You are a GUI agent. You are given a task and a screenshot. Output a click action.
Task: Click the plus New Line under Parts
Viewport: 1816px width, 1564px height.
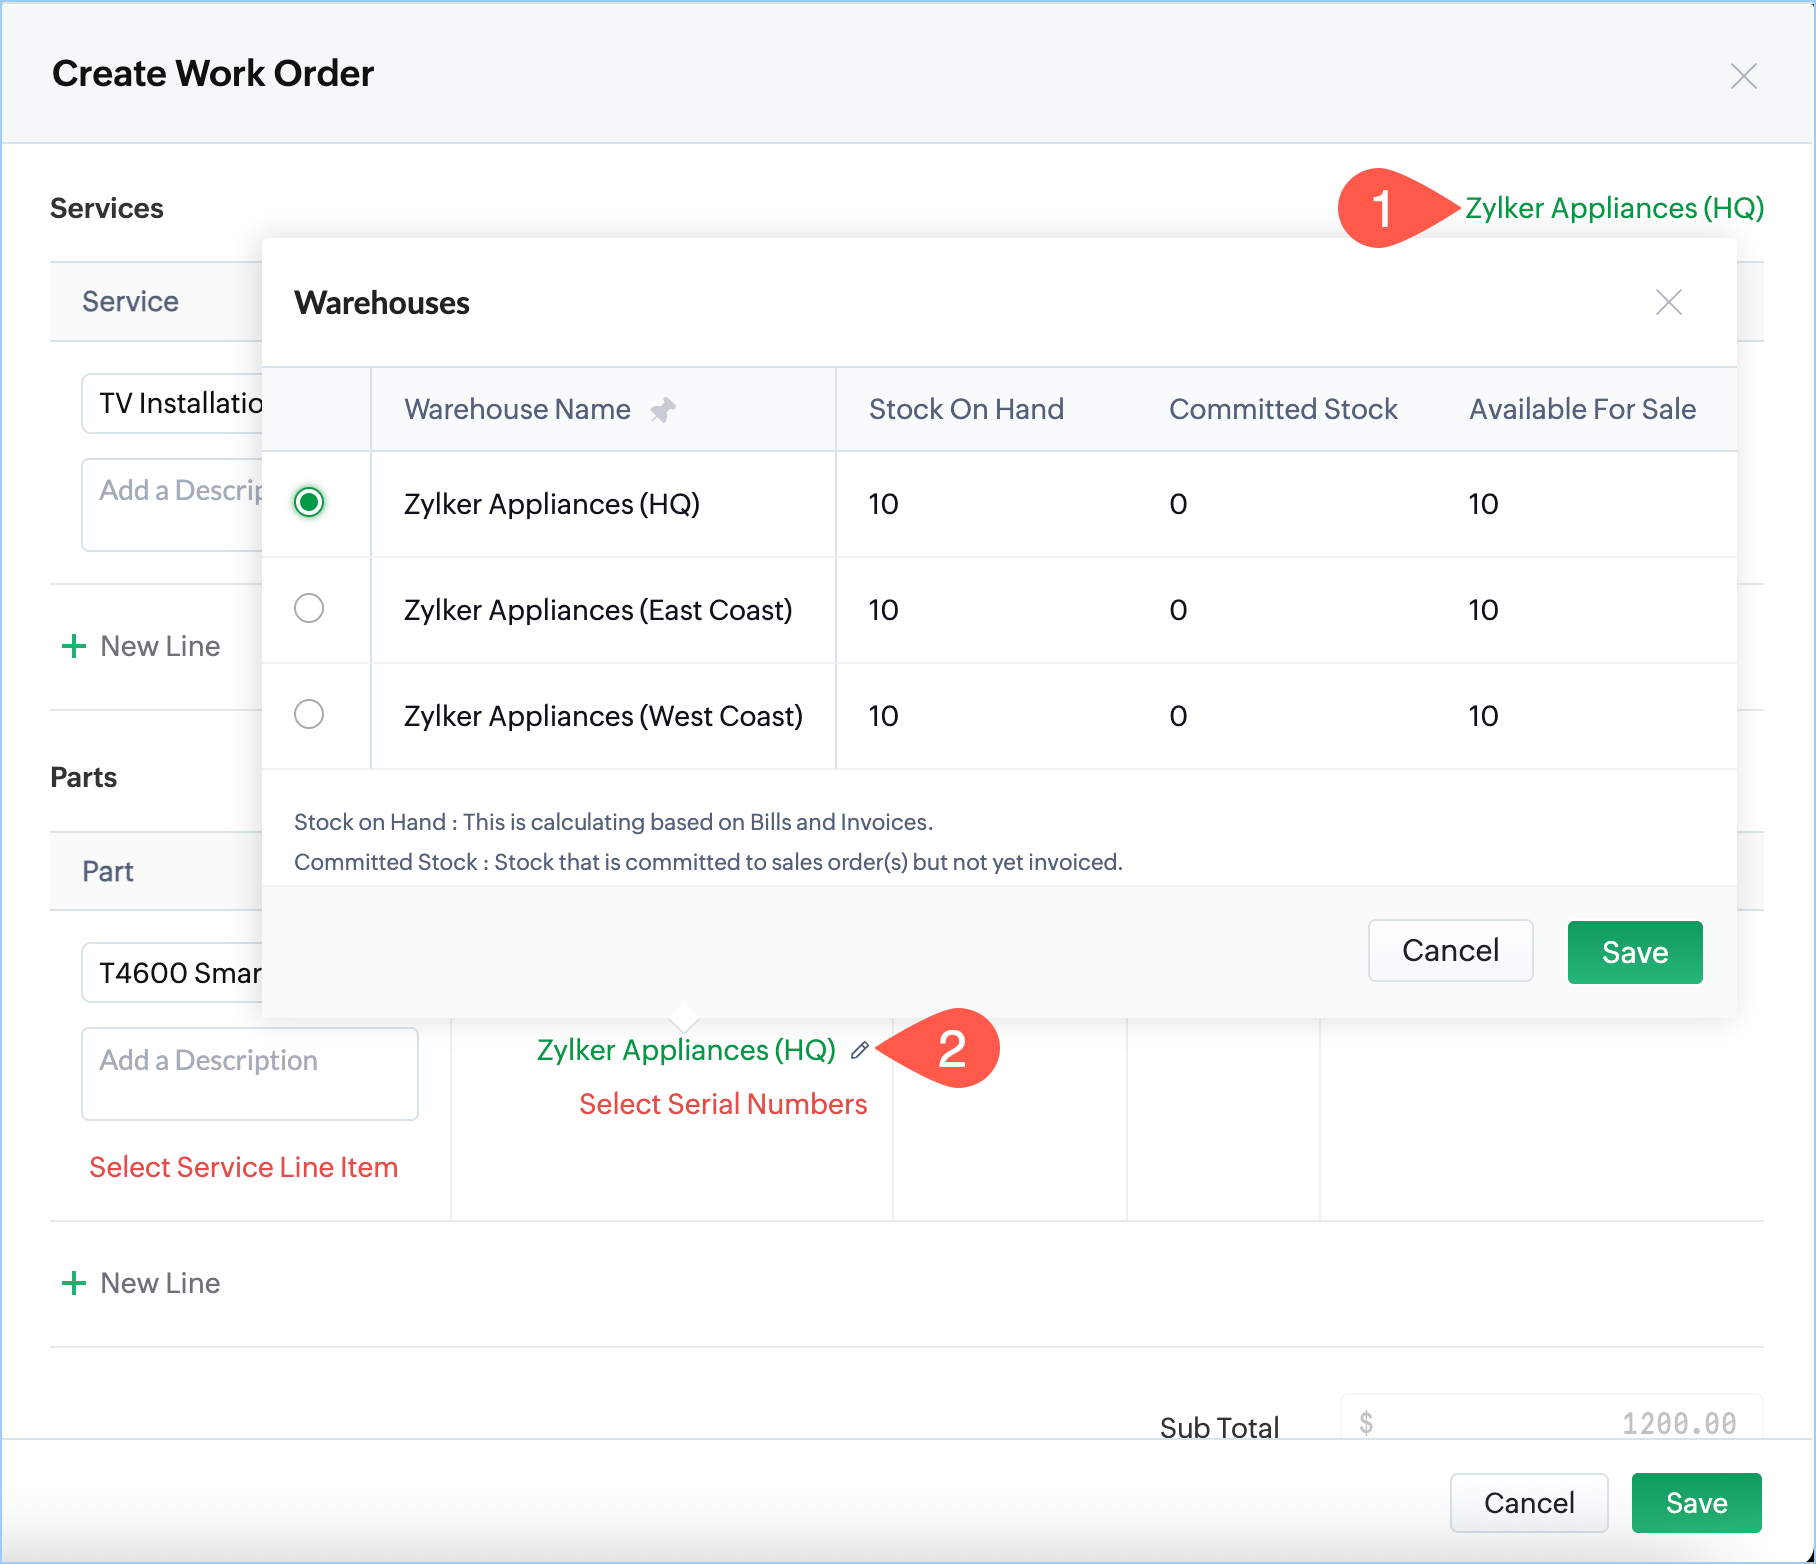tap(141, 1283)
